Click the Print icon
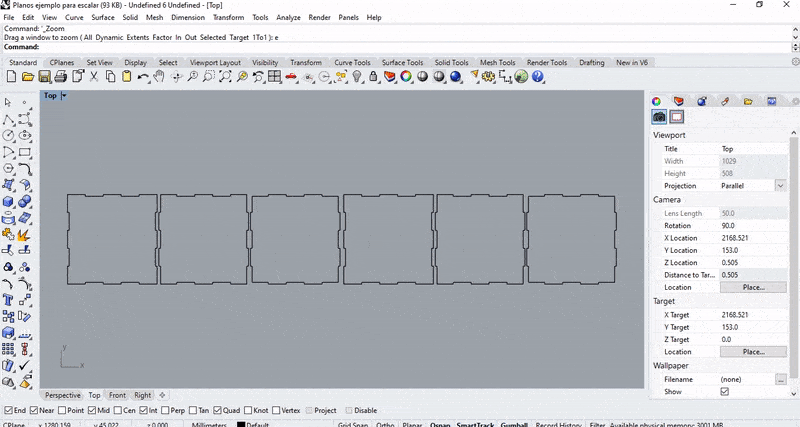 [x=61, y=77]
